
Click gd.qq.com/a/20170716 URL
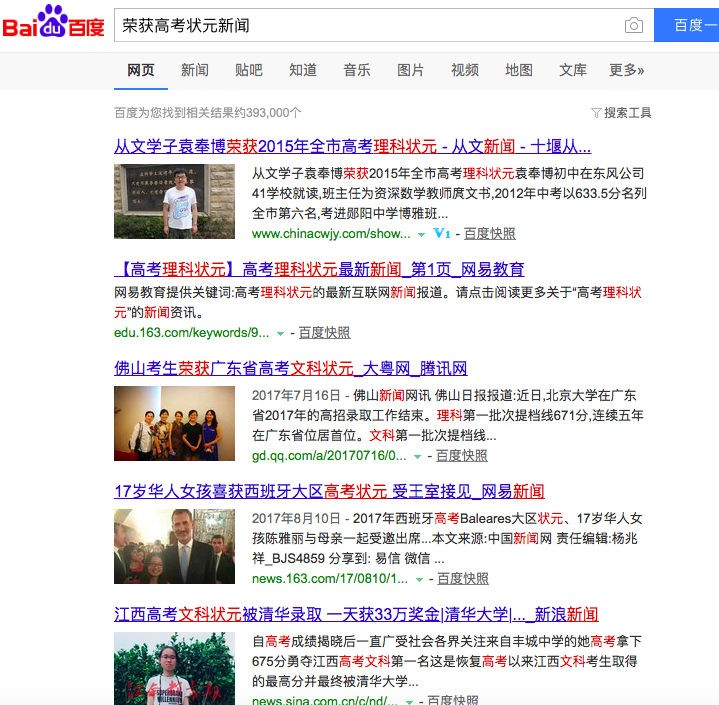click(329, 456)
